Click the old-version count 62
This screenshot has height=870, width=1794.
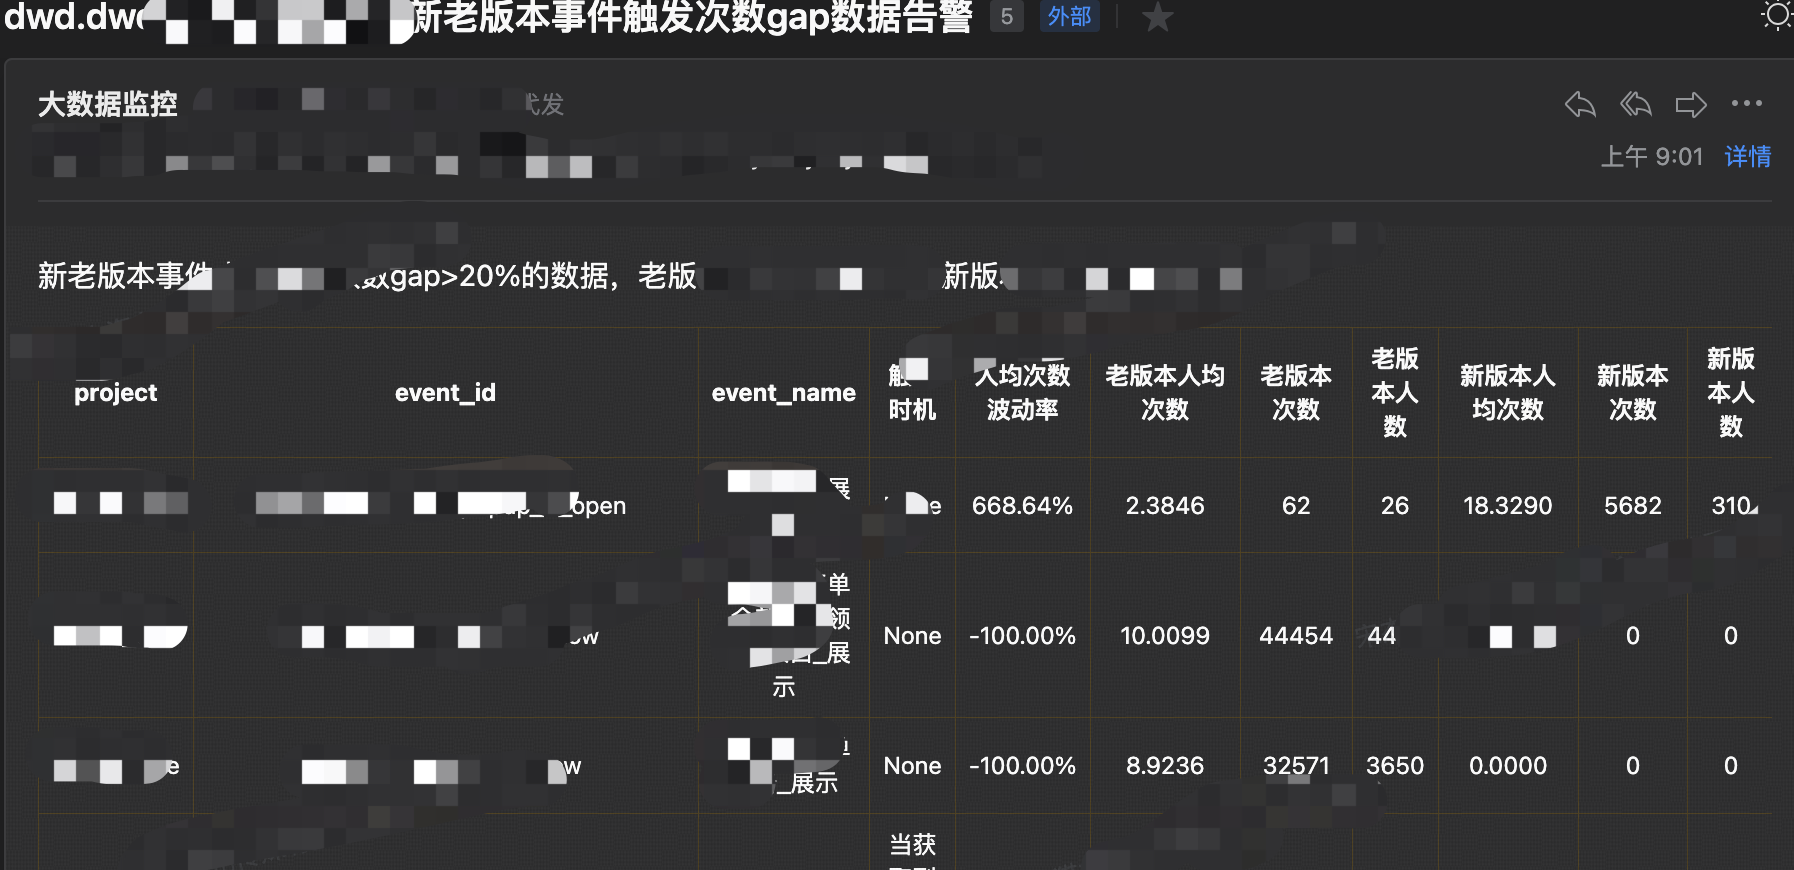(1296, 506)
